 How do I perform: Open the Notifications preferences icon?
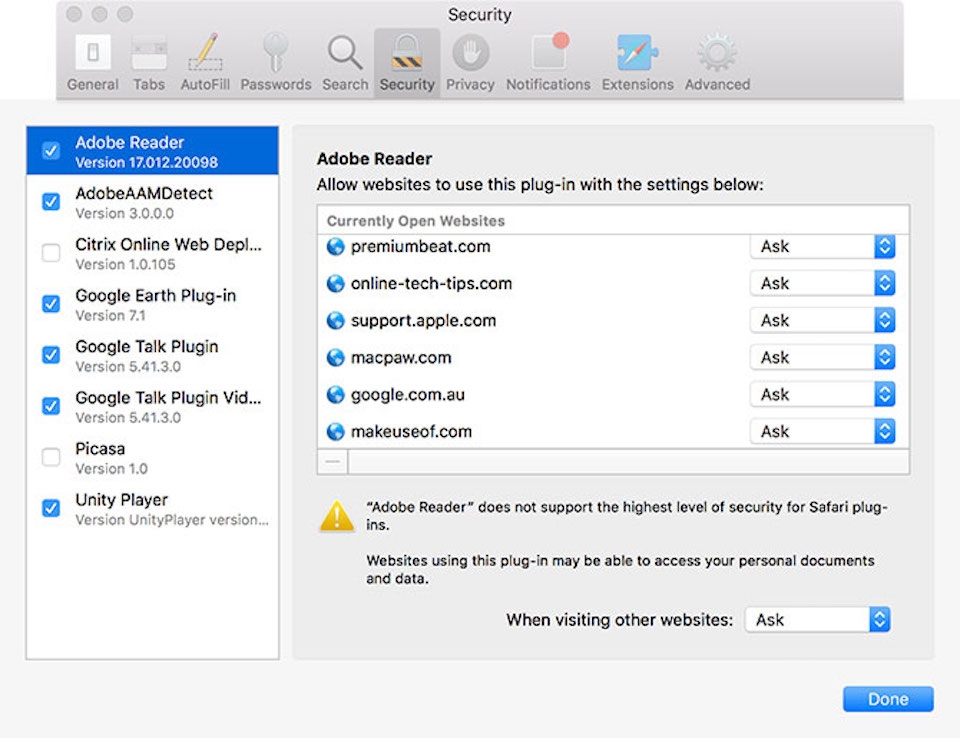coord(548,63)
